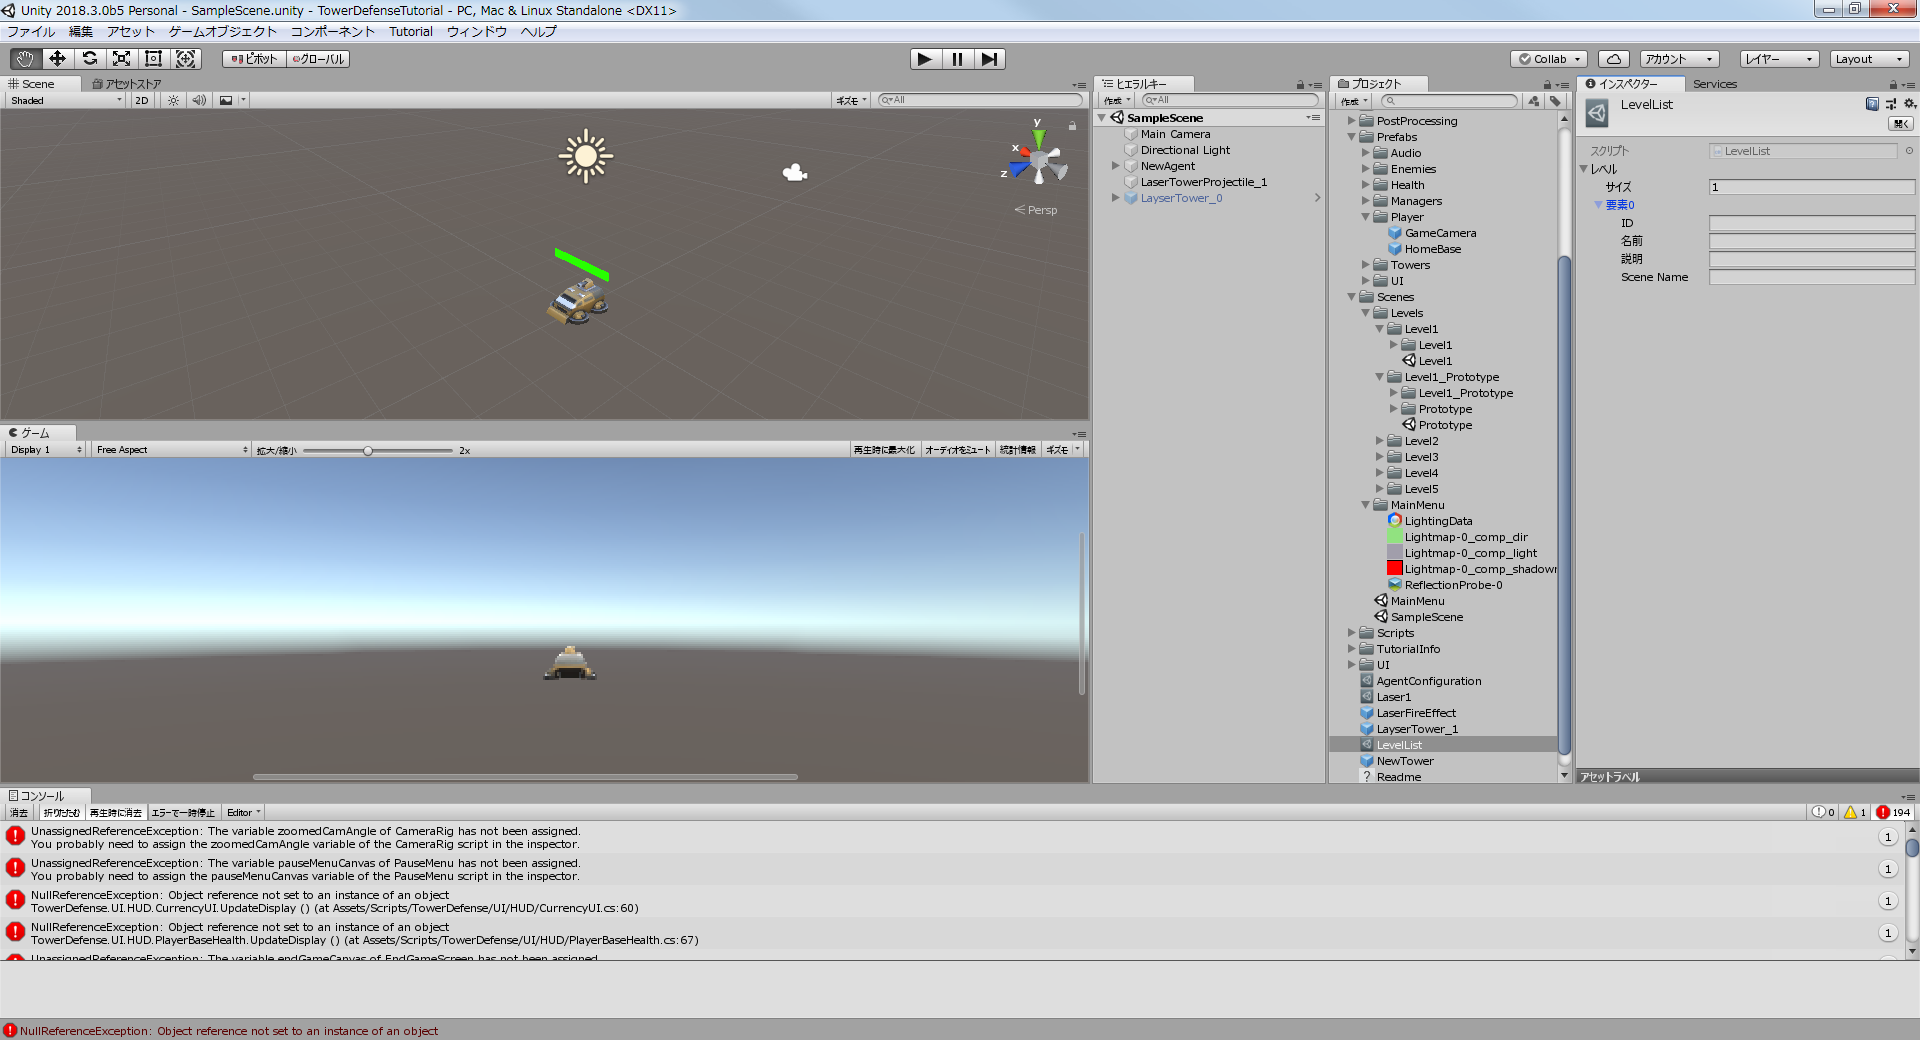The image size is (1920, 1040).
Task: Click the scene ギズモ gizmos button
Action: pos(852,100)
